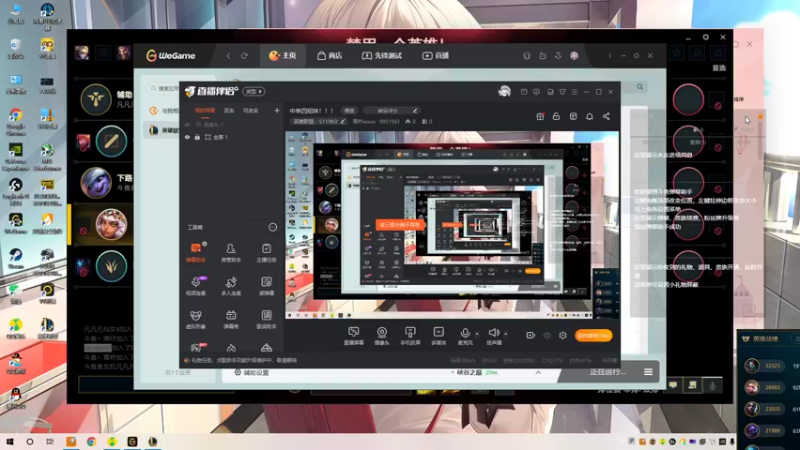Click the 修改 button beside stream title
This screenshot has width=800, height=450.
(x=349, y=110)
